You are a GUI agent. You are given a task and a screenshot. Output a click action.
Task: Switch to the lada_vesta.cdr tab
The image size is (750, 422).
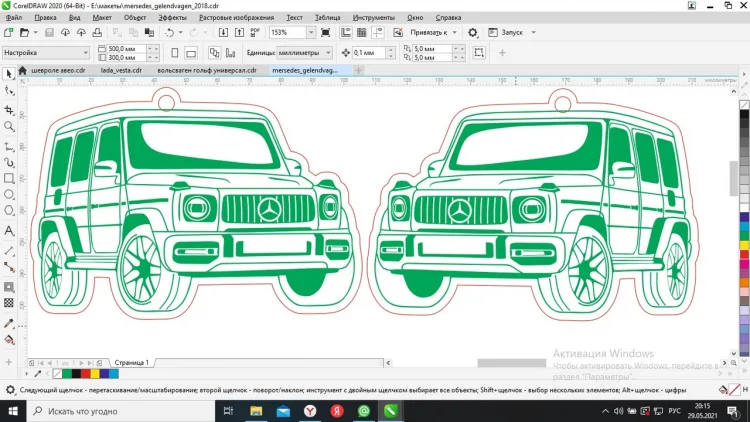(x=121, y=70)
